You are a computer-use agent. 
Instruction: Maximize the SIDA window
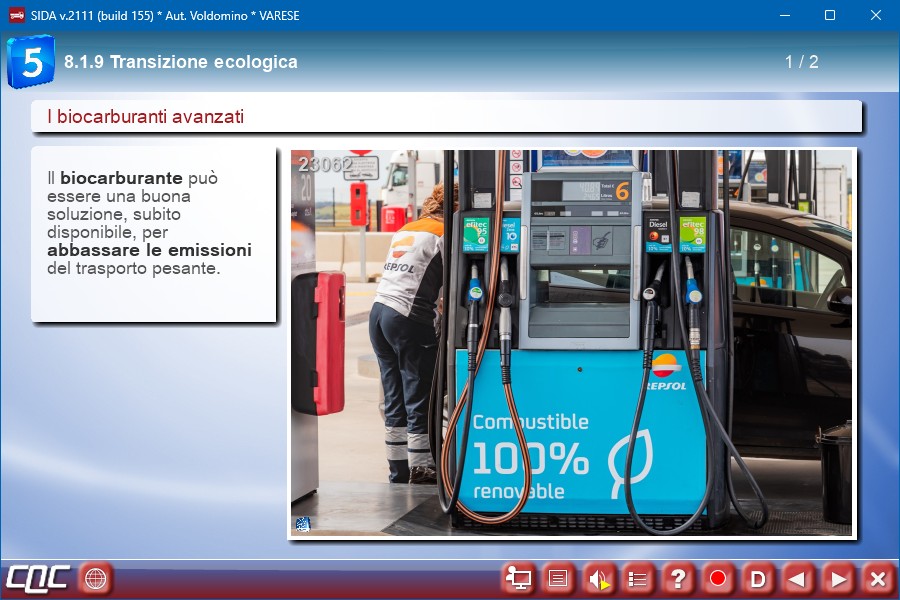click(829, 16)
